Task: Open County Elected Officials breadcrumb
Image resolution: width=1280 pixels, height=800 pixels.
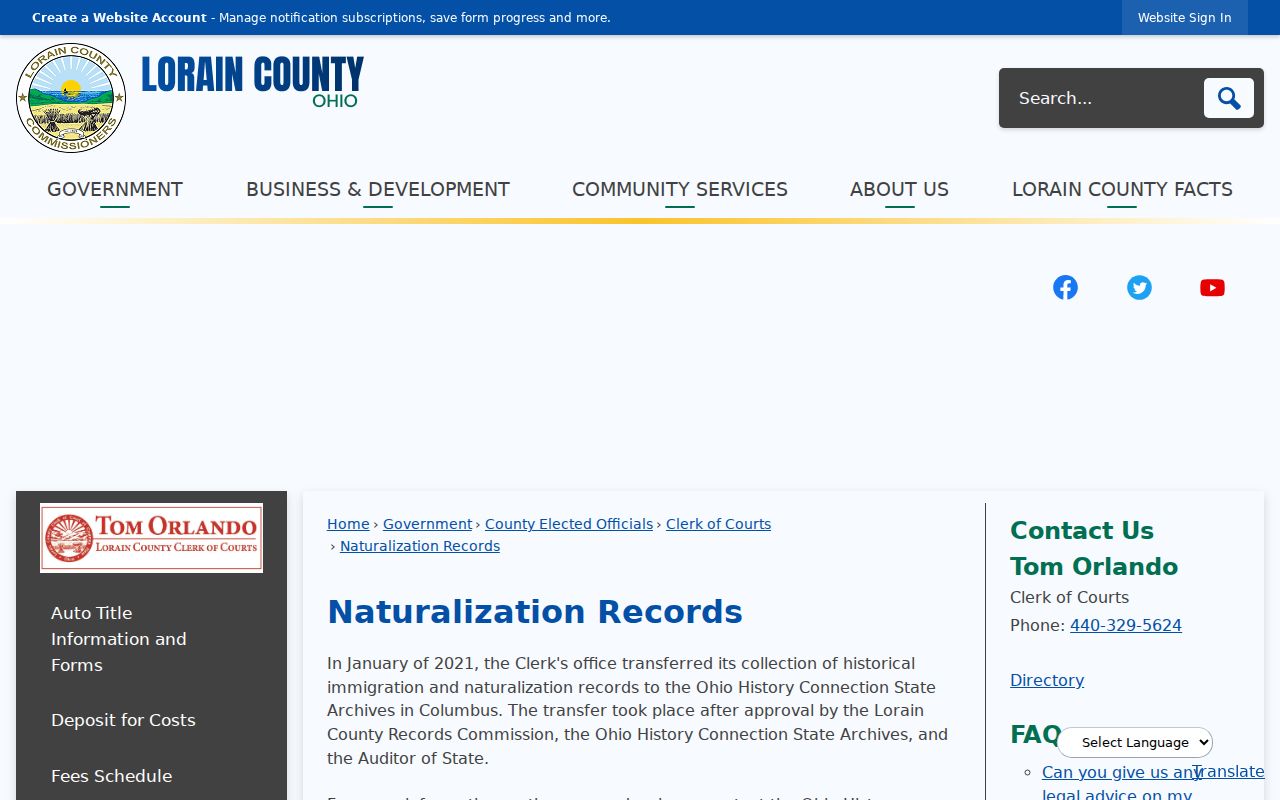Action: tap(569, 524)
